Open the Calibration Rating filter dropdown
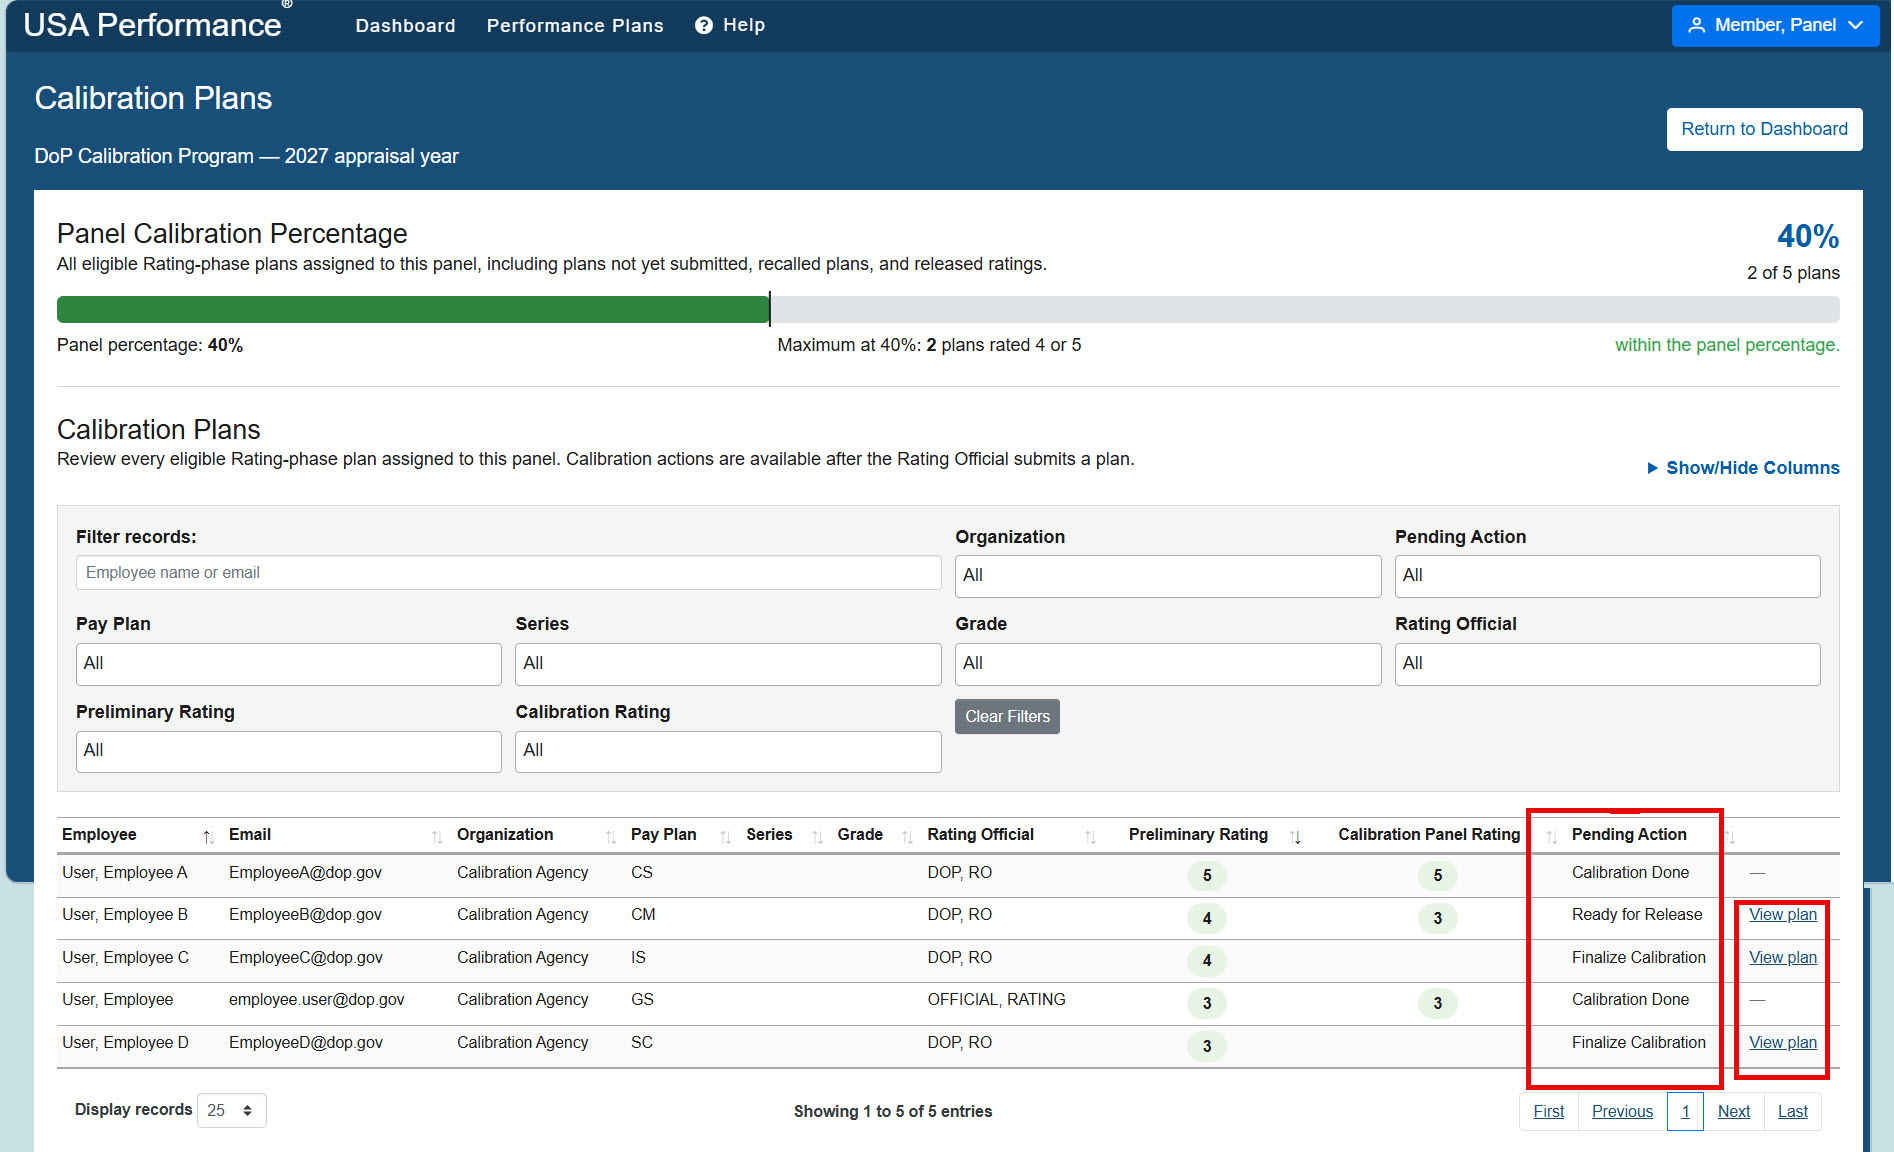 pyautogui.click(x=728, y=751)
